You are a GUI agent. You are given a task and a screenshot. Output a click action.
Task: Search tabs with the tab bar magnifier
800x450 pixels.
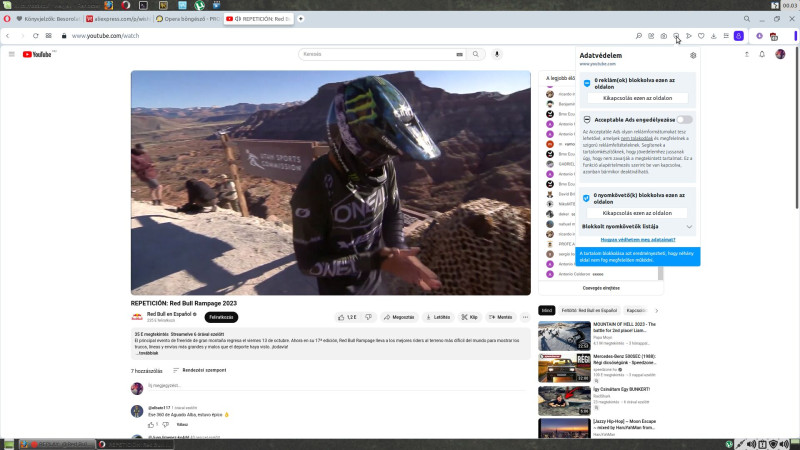pos(746,19)
